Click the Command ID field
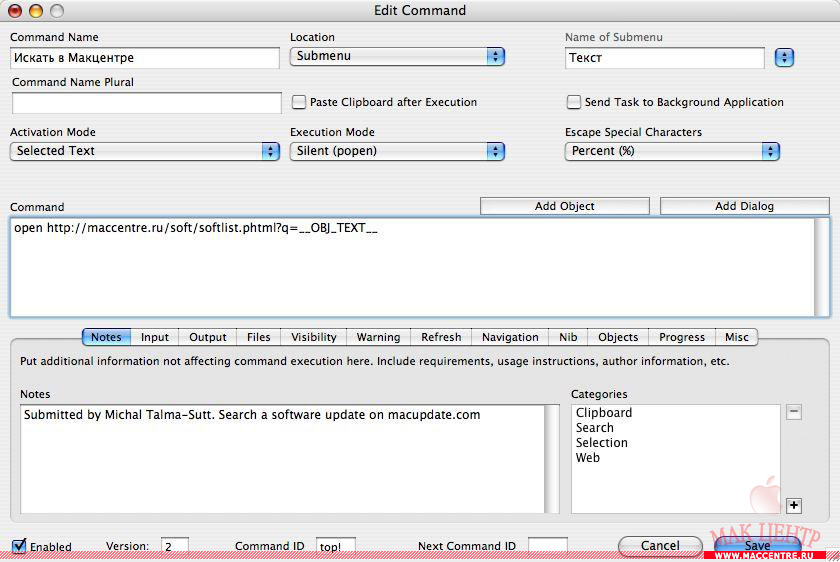The width and height of the screenshot is (840, 562). pyautogui.click(x=336, y=546)
